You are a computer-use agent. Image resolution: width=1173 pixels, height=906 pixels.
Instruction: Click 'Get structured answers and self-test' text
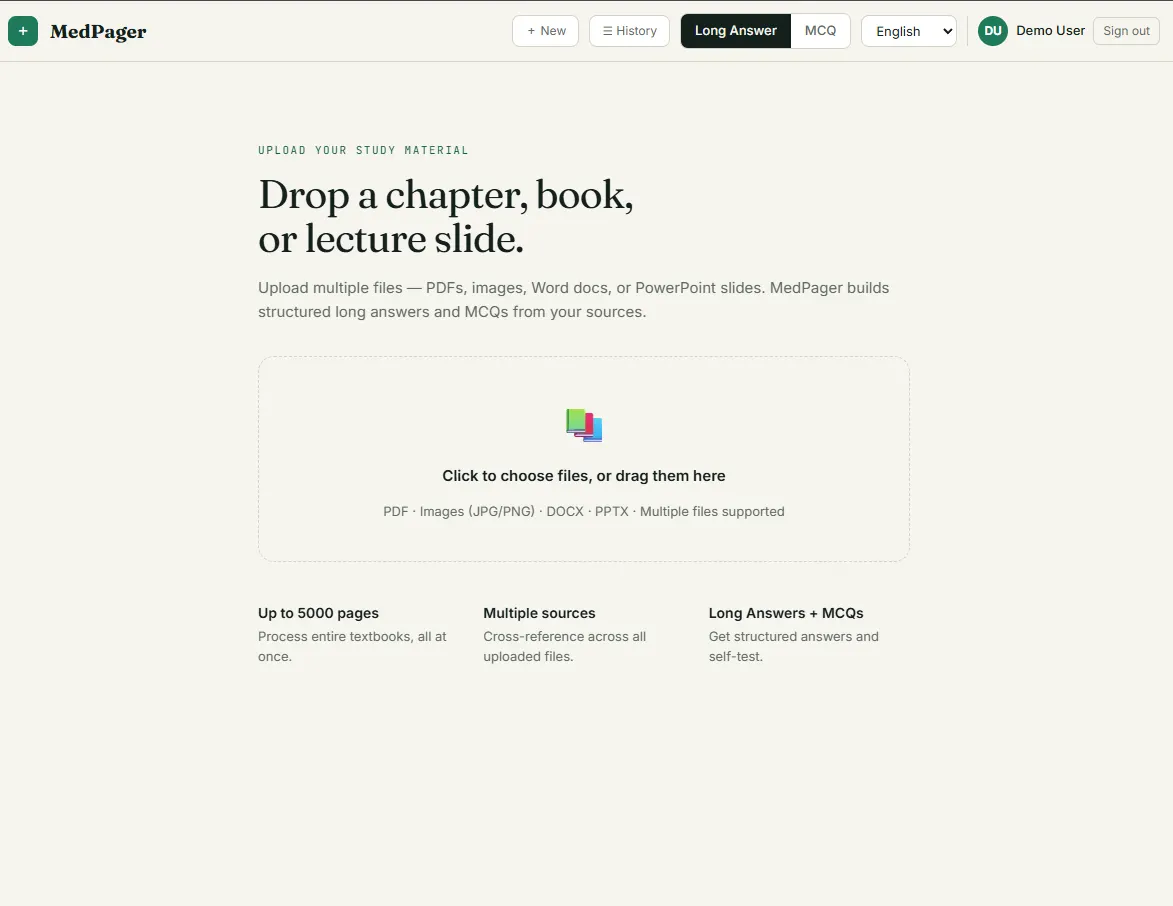pyautogui.click(x=794, y=646)
